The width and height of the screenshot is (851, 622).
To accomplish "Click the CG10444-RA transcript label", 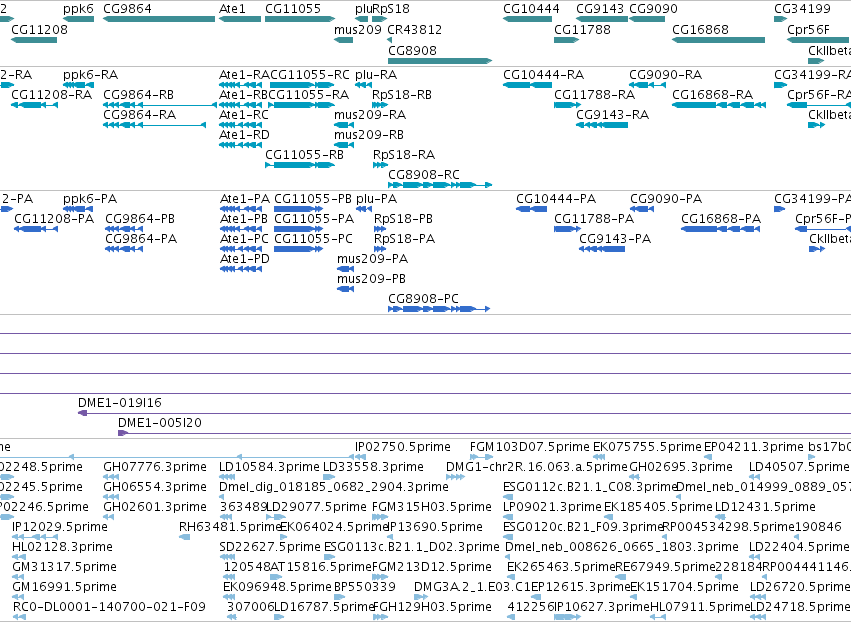I will pos(544,74).
